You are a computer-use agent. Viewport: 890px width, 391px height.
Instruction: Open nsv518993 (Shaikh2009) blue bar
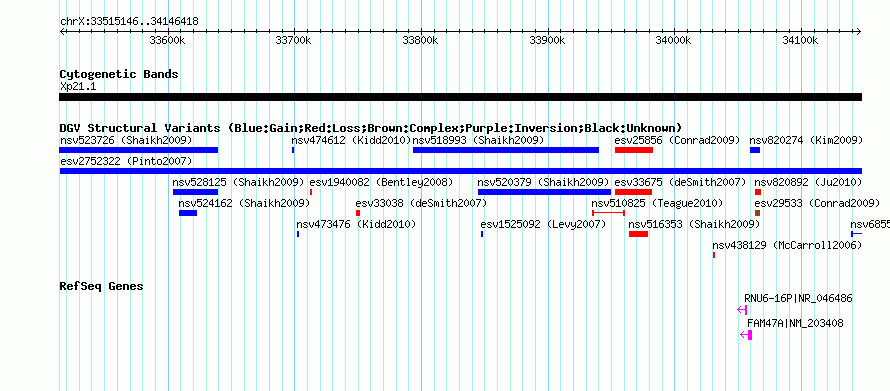(x=506, y=150)
